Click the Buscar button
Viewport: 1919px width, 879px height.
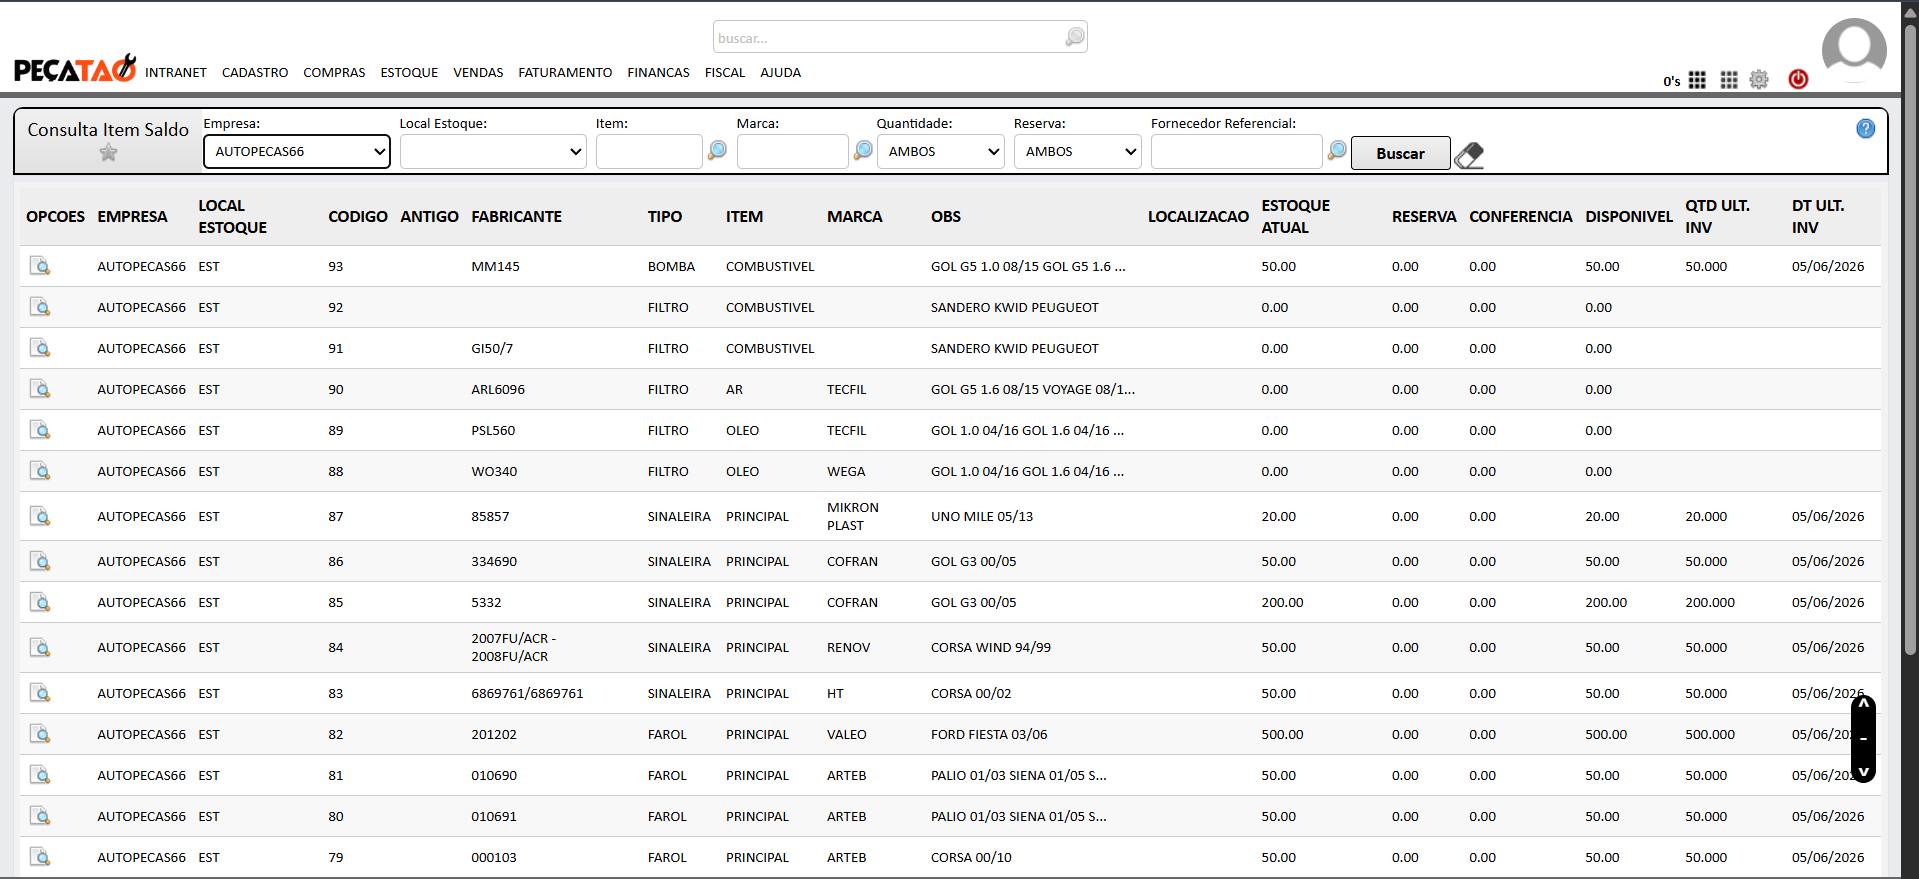(x=1400, y=153)
